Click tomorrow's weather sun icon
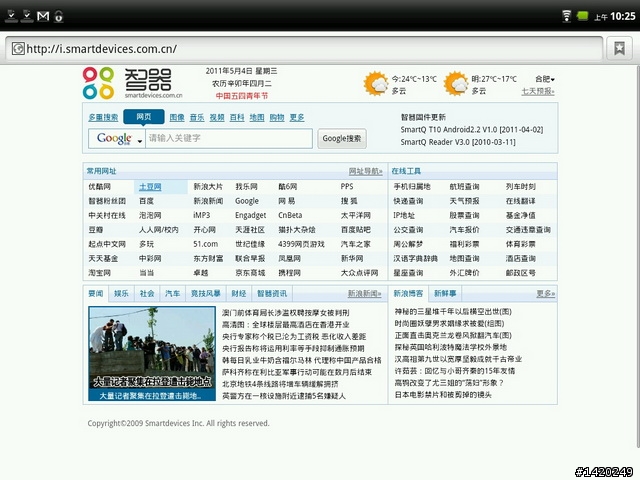Image resolution: width=640 pixels, height=480 pixels. (x=456, y=84)
